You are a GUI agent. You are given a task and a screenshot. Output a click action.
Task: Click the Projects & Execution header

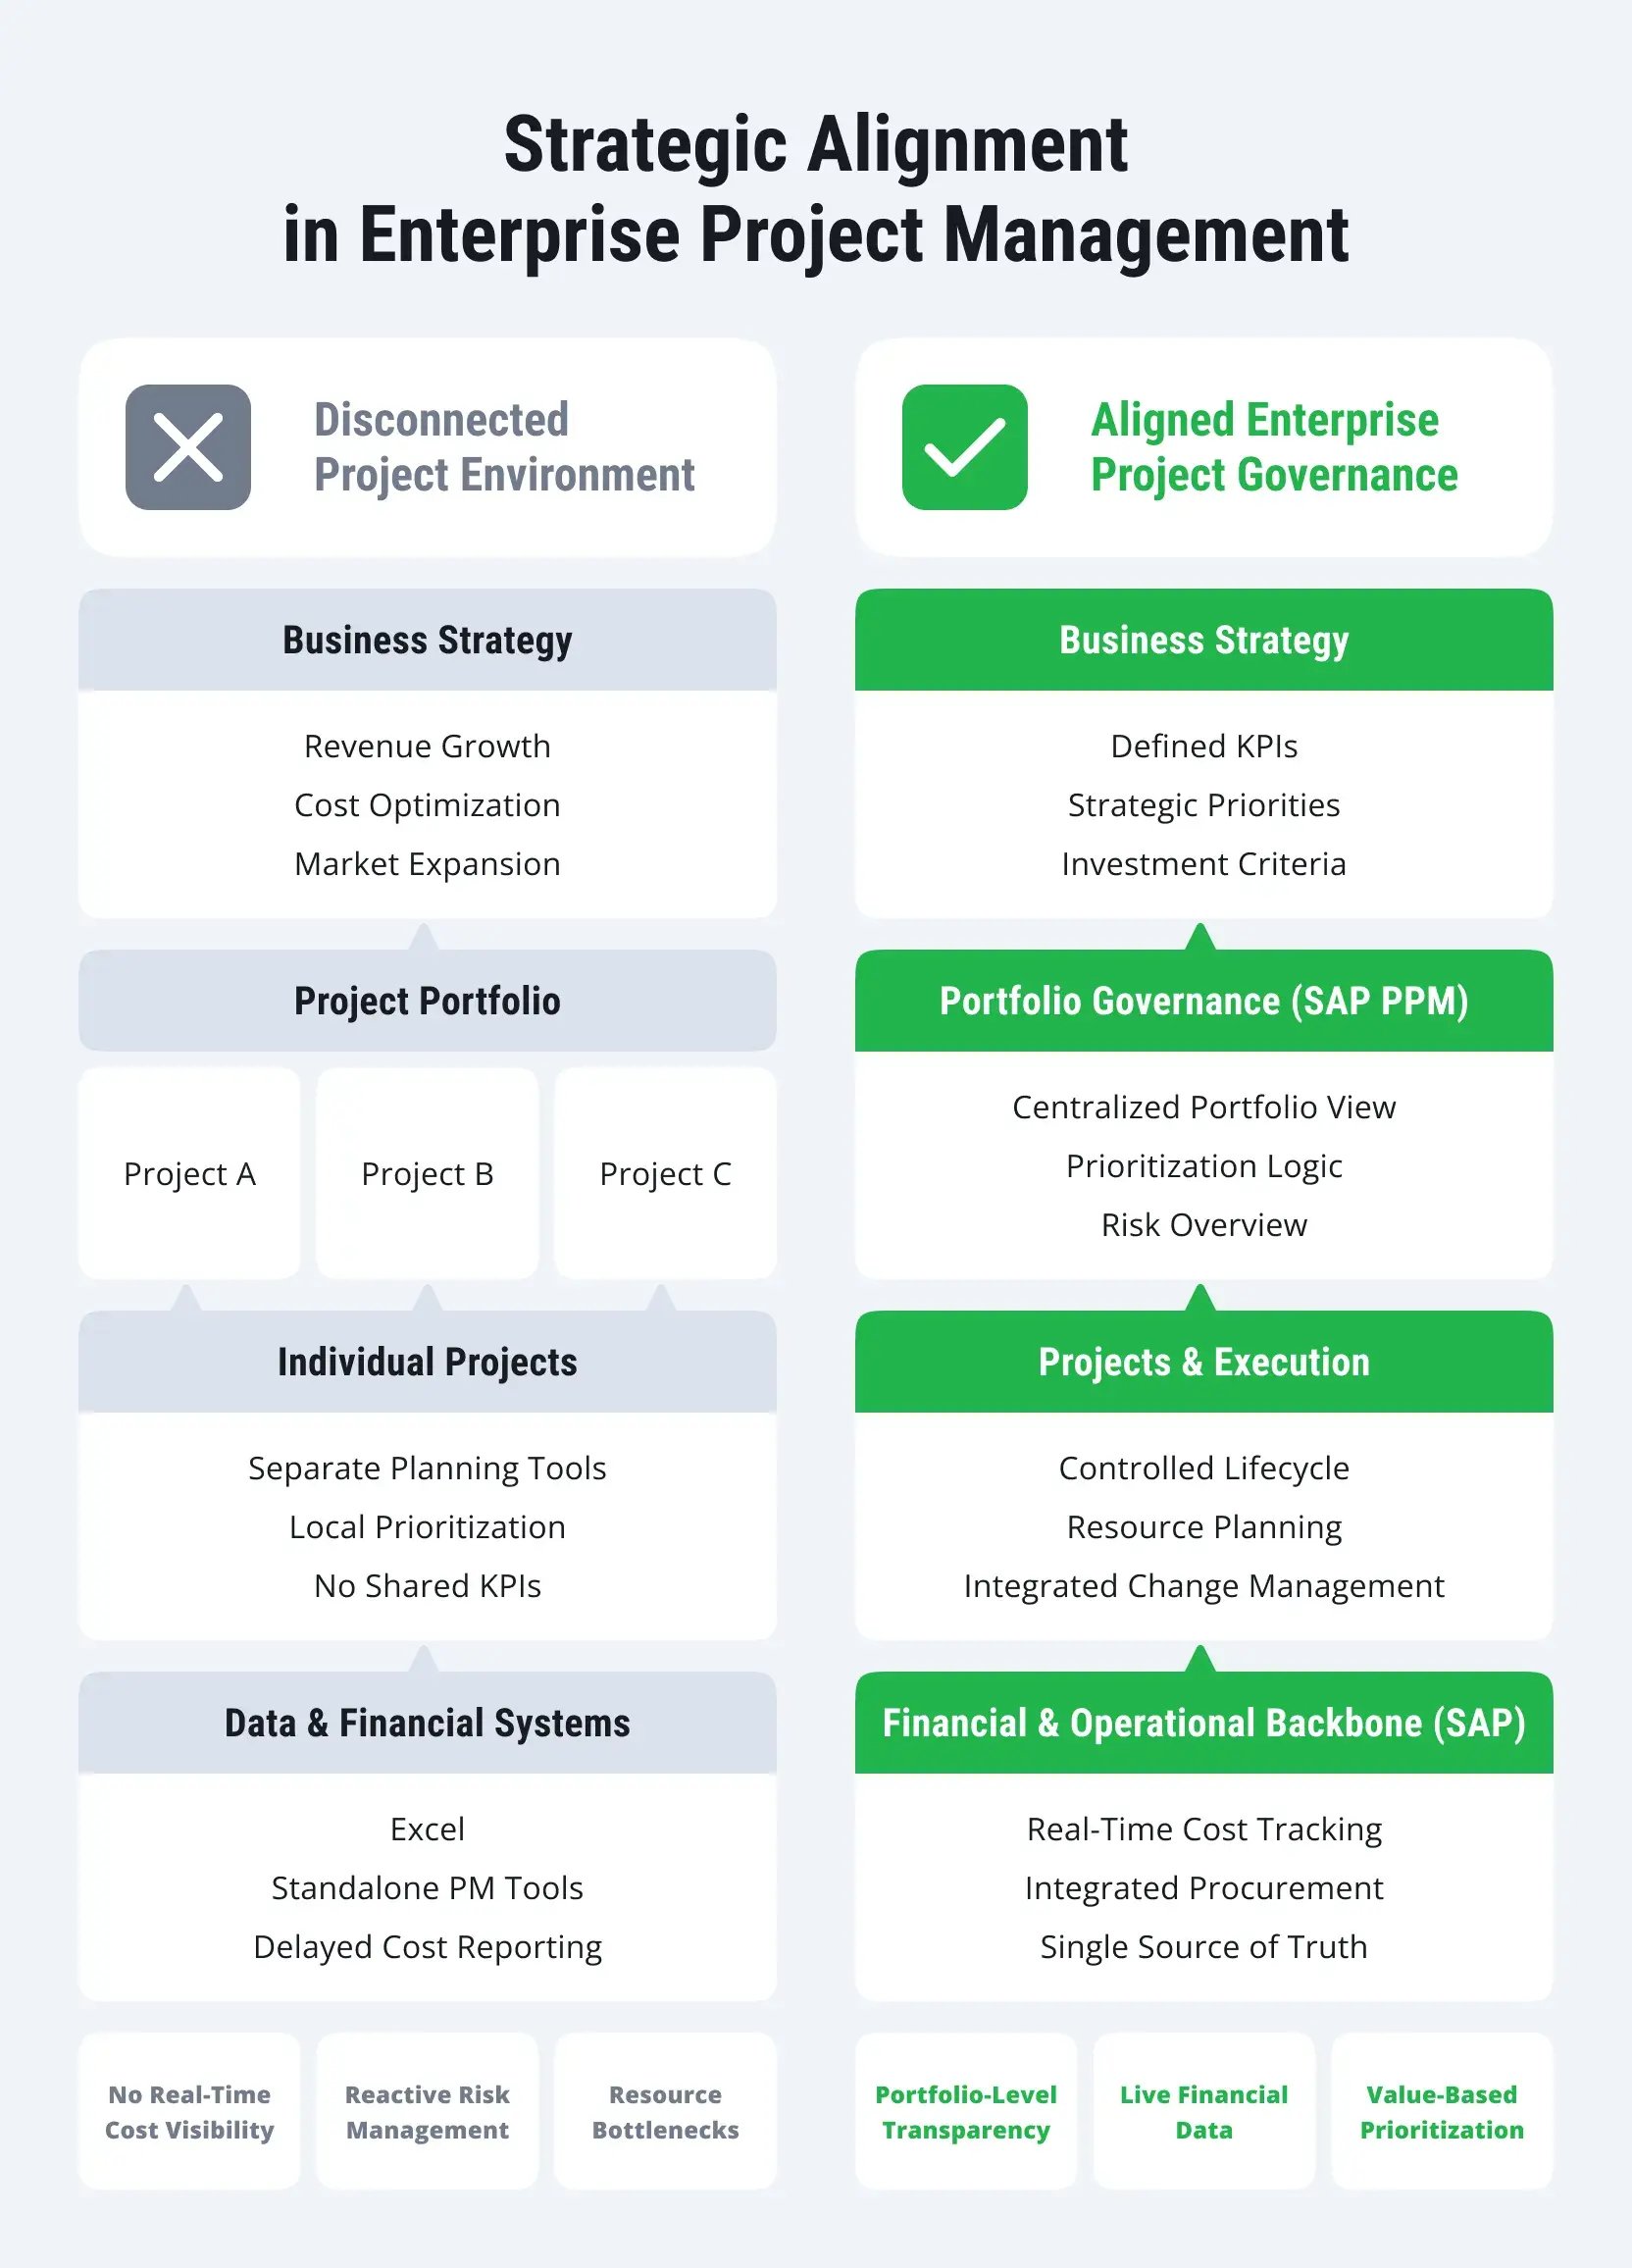(x=1203, y=1362)
